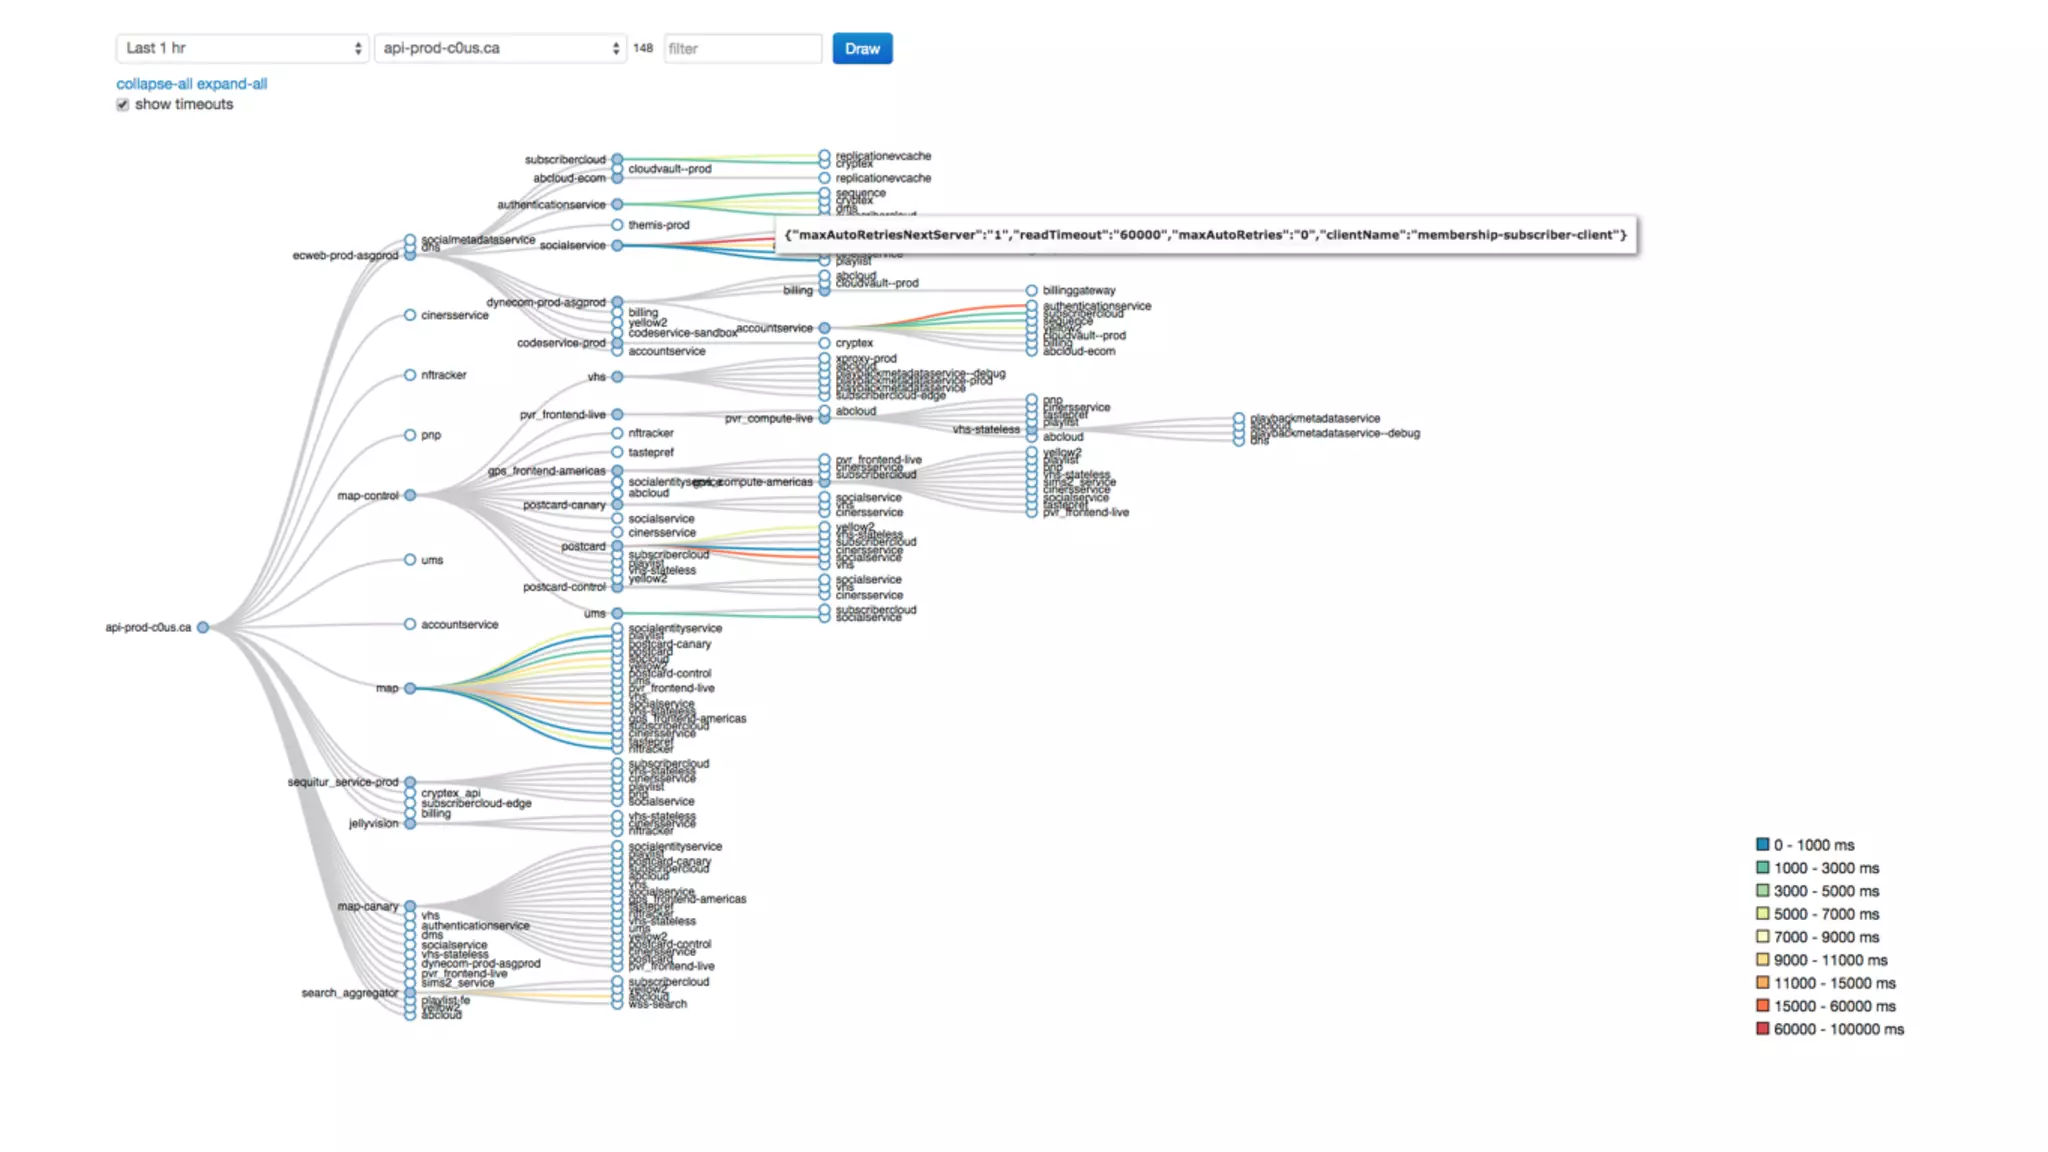This screenshot has height=1152, width=2048.
Task: Click the expand-all link
Action: [x=232, y=84]
